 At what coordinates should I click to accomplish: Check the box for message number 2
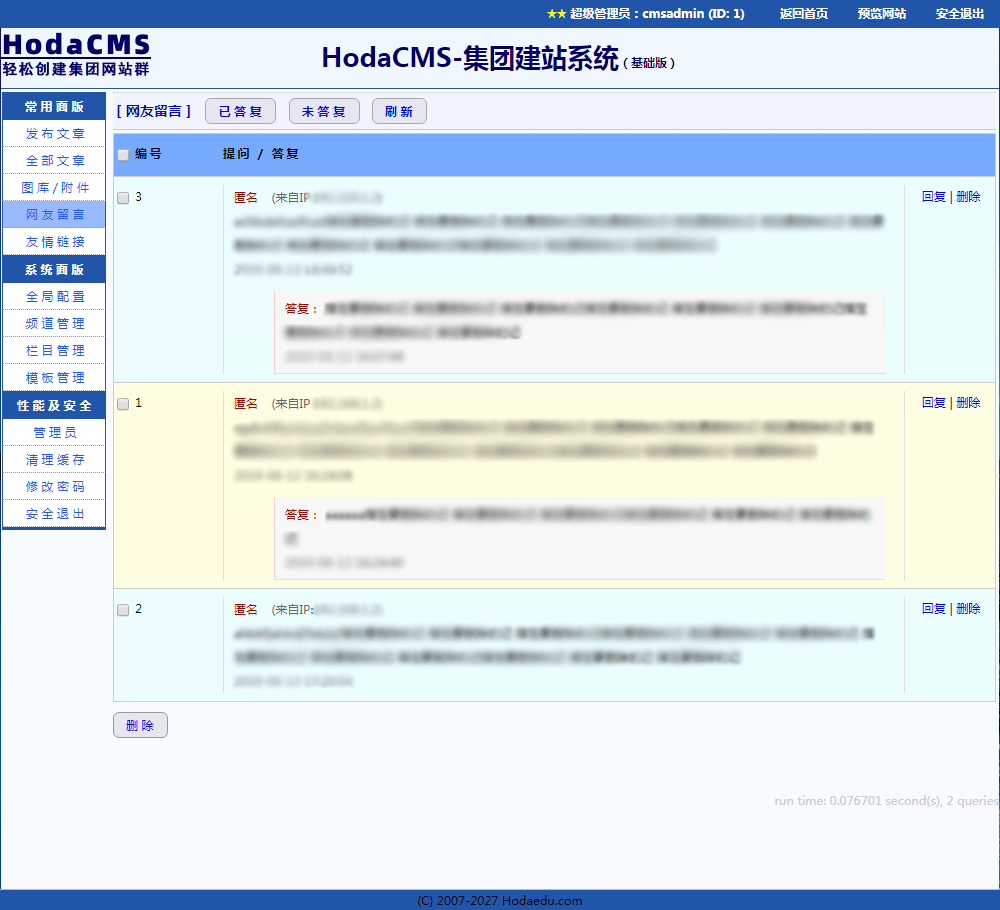pos(123,610)
